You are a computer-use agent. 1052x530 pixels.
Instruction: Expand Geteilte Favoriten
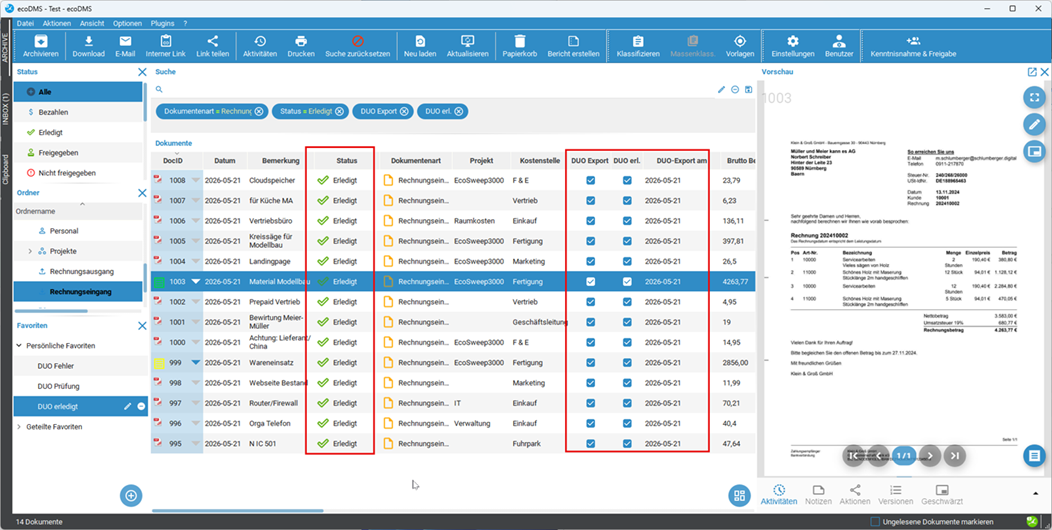[x=19, y=427]
